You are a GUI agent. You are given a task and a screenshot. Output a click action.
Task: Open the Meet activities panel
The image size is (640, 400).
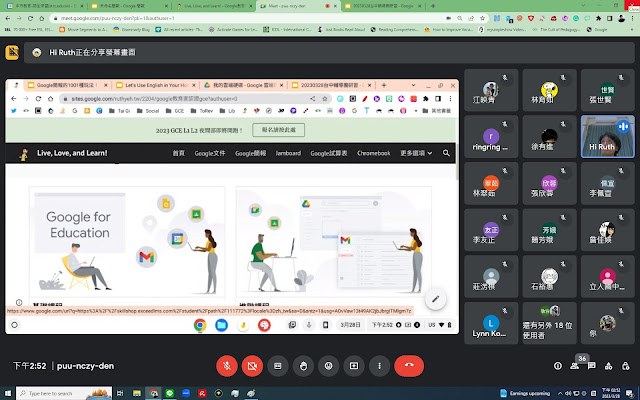[x=609, y=366]
